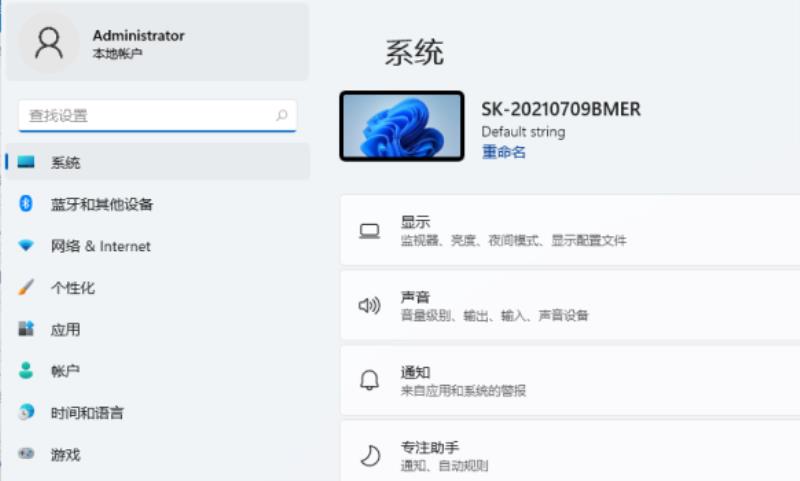Image resolution: width=800 pixels, height=481 pixels.
Task: Go to 个性化 settings
Action: tap(157, 288)
